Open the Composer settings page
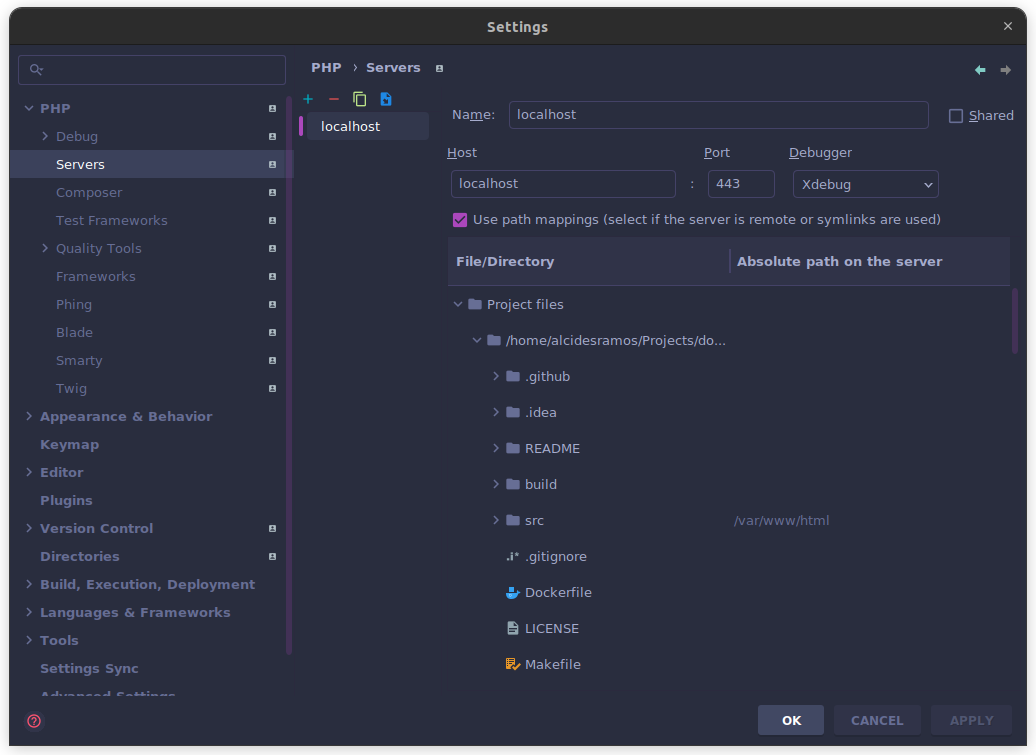1036x755 pixels. click(x=89, y=193)
